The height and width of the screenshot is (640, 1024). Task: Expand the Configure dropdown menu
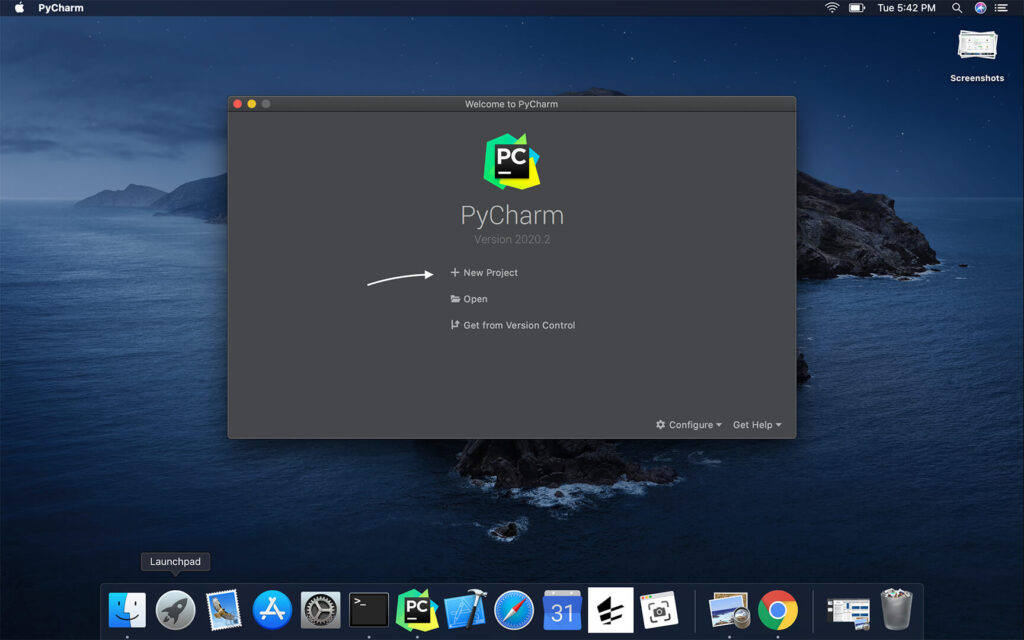point(689,424)
